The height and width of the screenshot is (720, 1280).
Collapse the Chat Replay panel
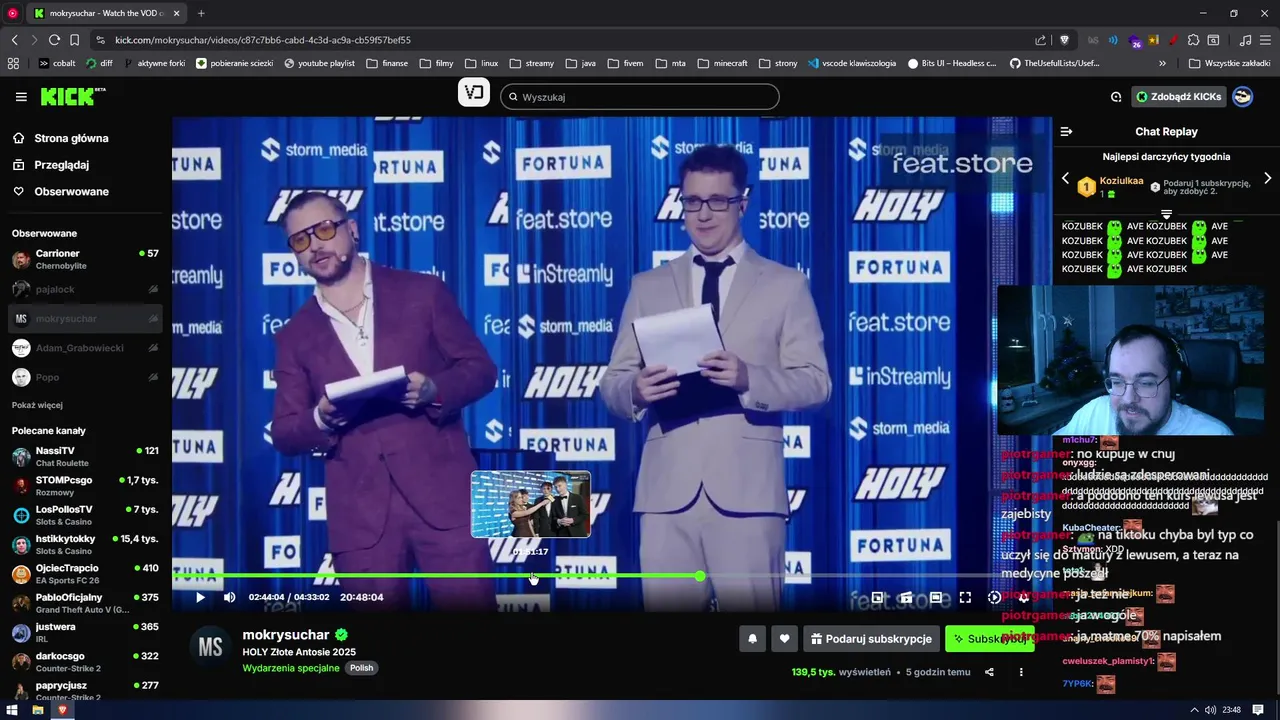coord(1066,131)
